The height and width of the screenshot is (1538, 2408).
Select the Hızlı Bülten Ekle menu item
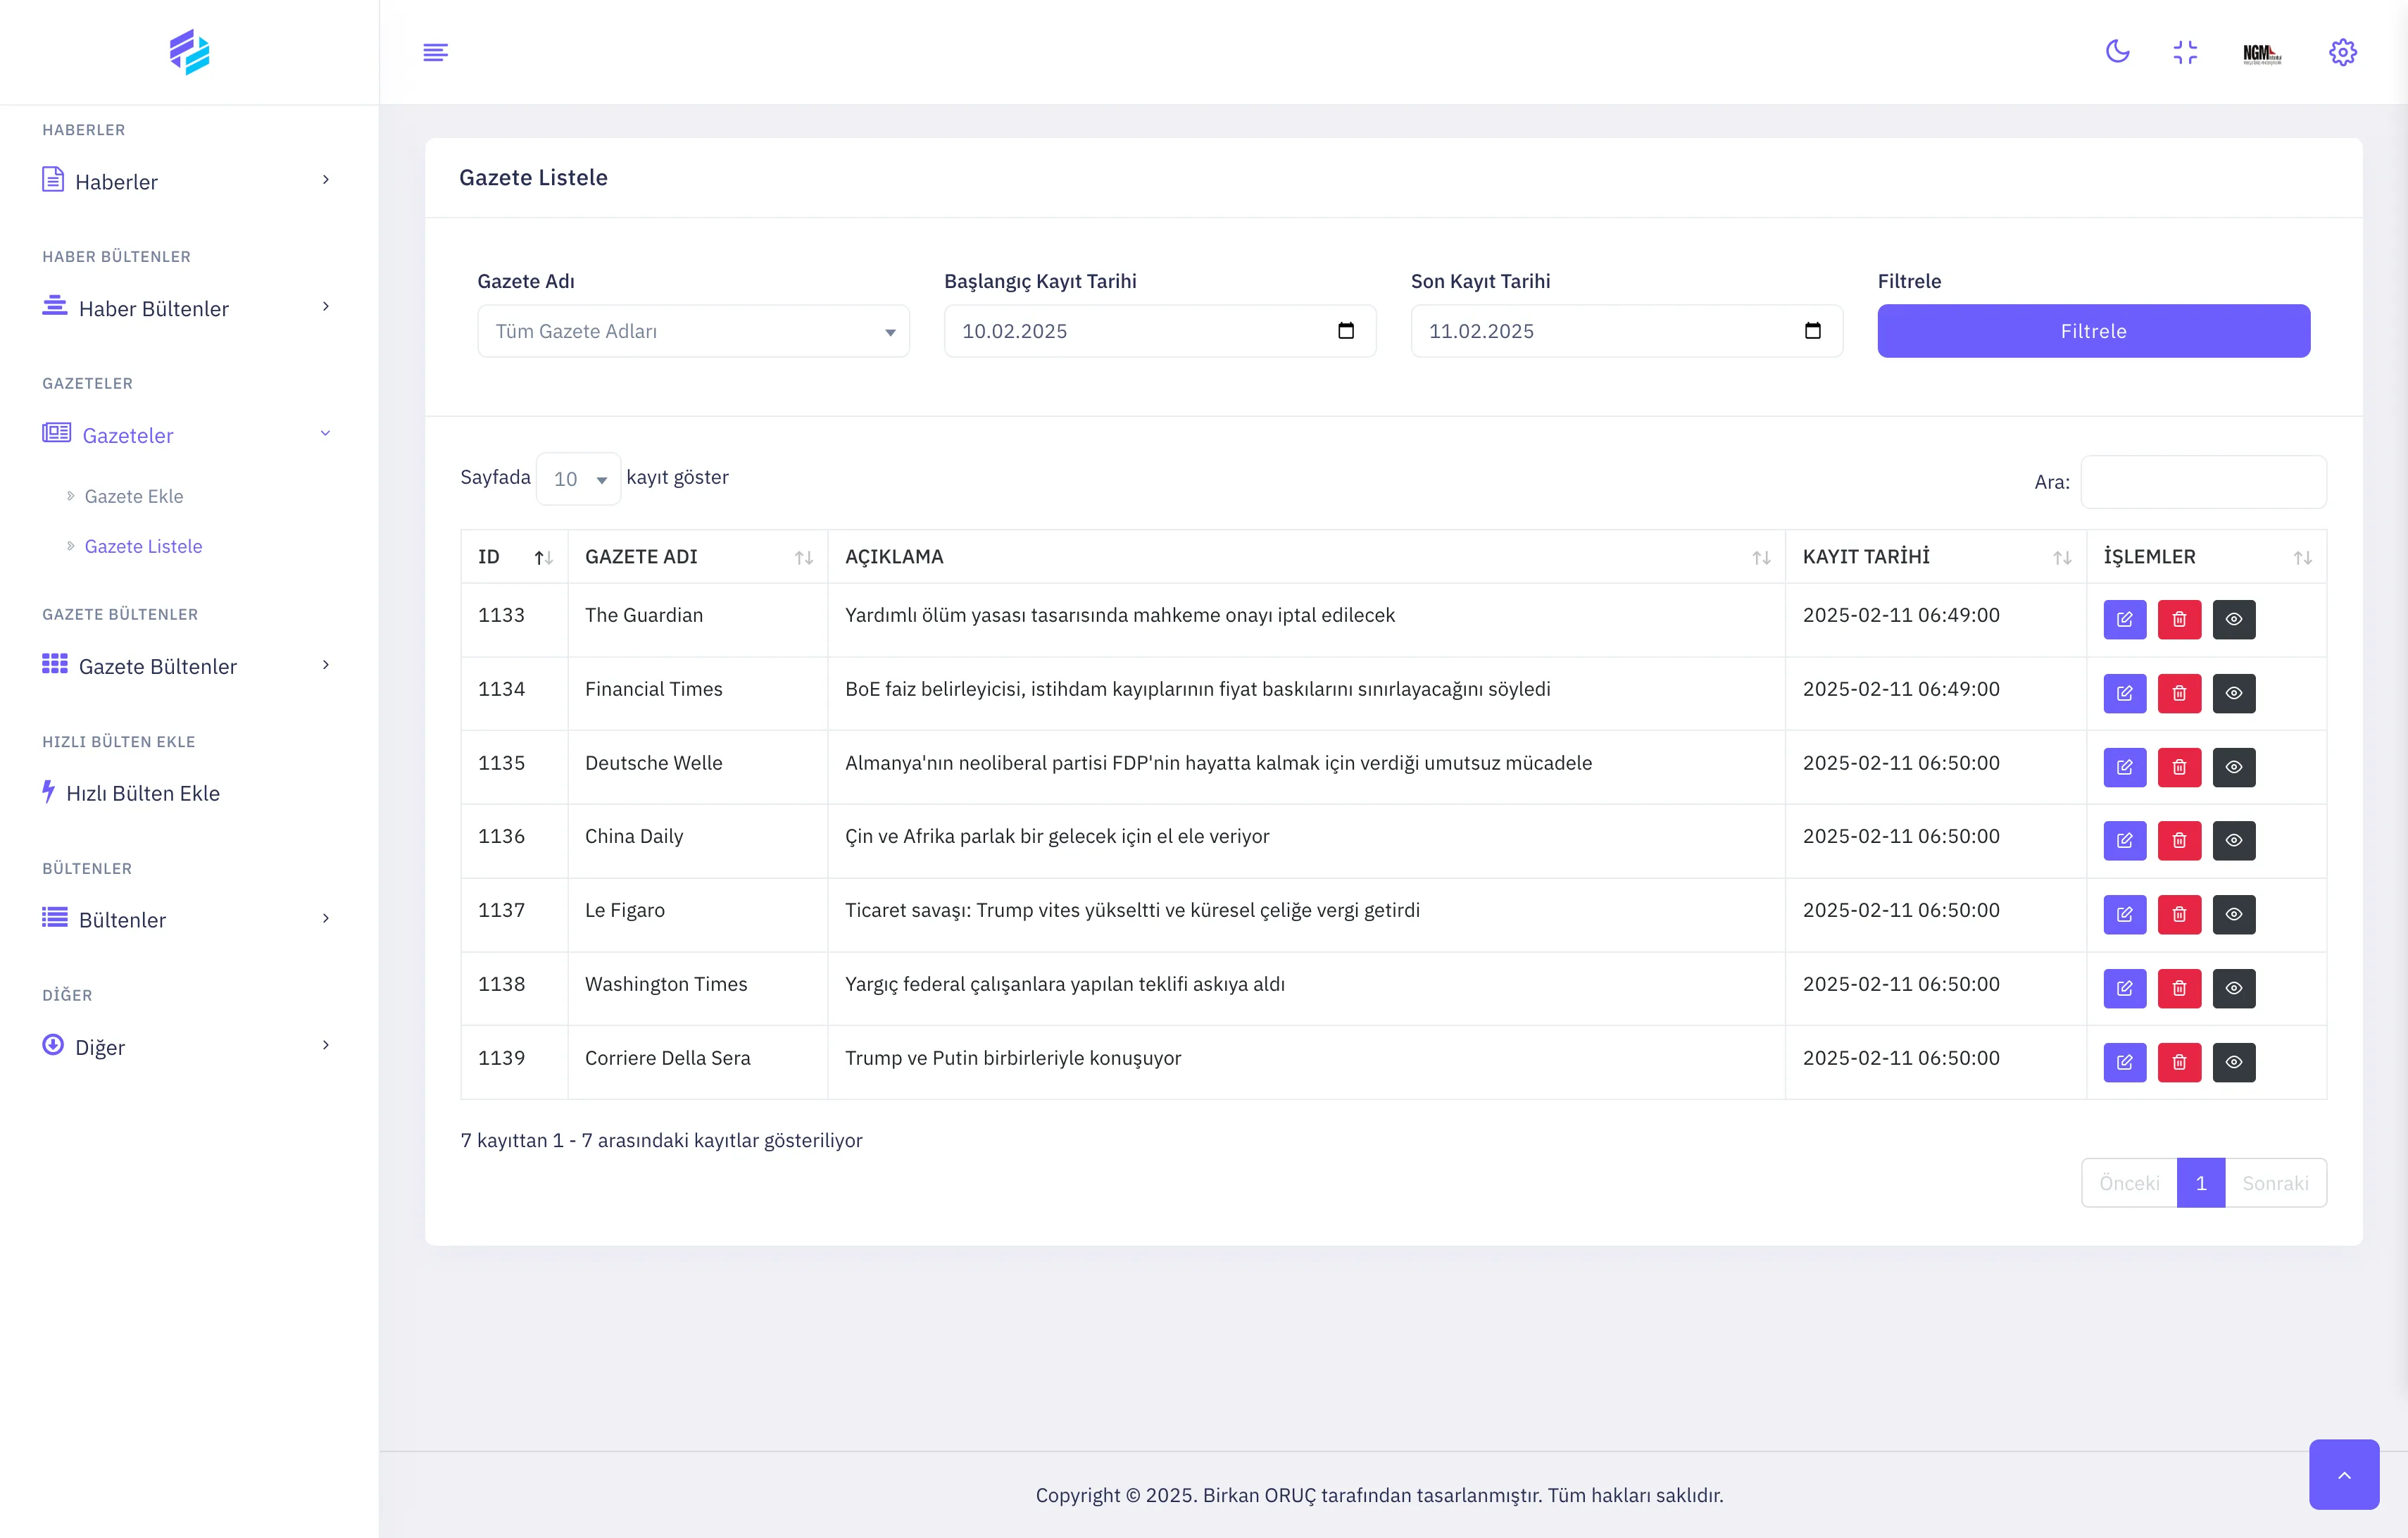click(142, 793)
